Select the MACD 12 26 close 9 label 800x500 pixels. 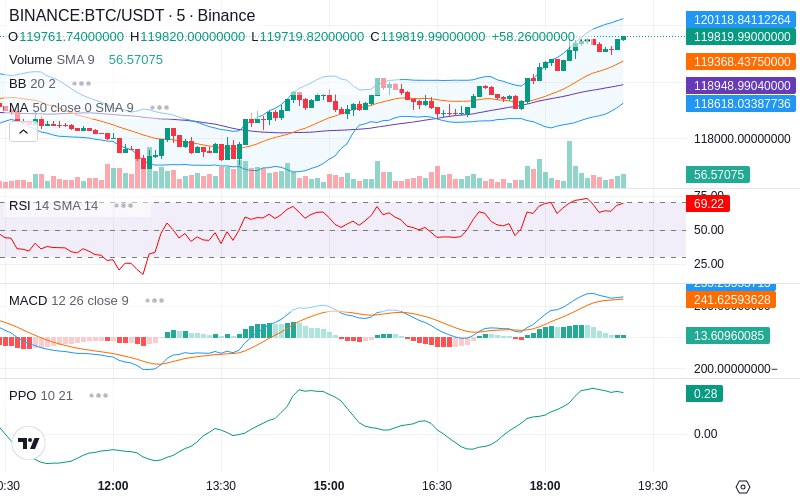[69, 301]
